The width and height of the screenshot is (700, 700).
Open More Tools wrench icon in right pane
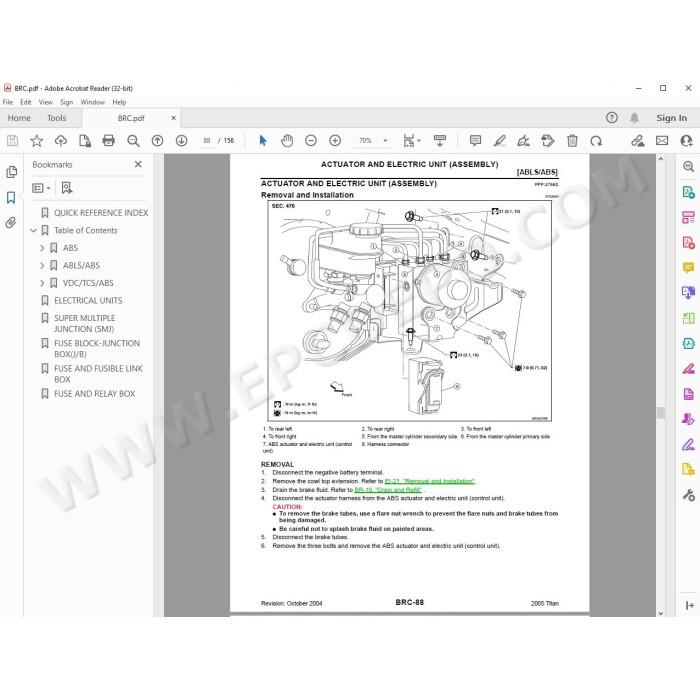click(x=688, y=495)
